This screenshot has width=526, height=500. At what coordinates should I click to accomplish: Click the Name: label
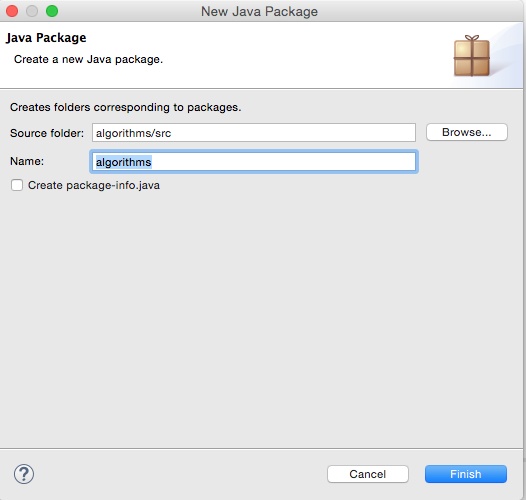27,161
